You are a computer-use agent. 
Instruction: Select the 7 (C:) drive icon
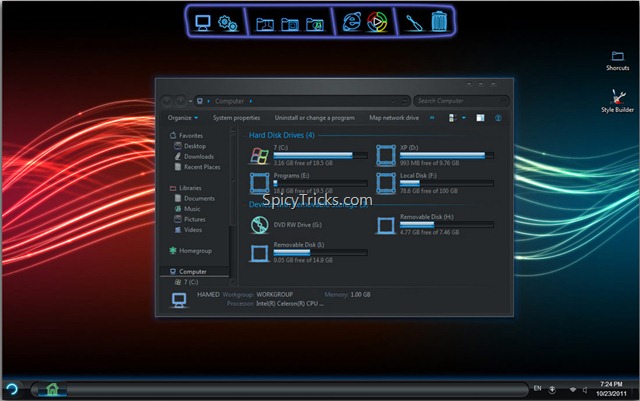(x=259, y=156)
